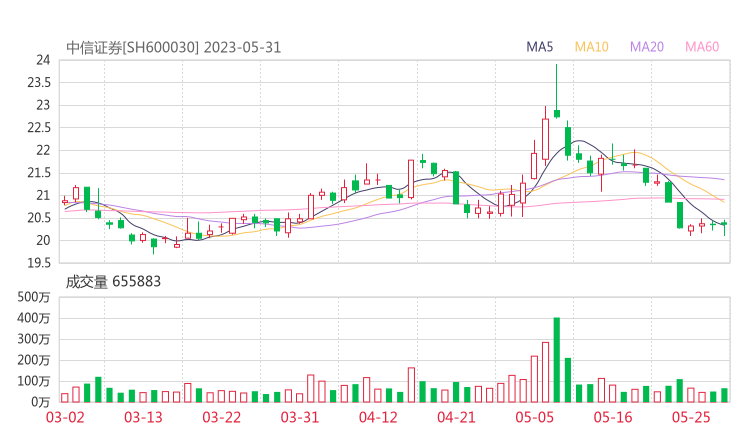Click the 成交量 655883 volume label

click(113, 282)
